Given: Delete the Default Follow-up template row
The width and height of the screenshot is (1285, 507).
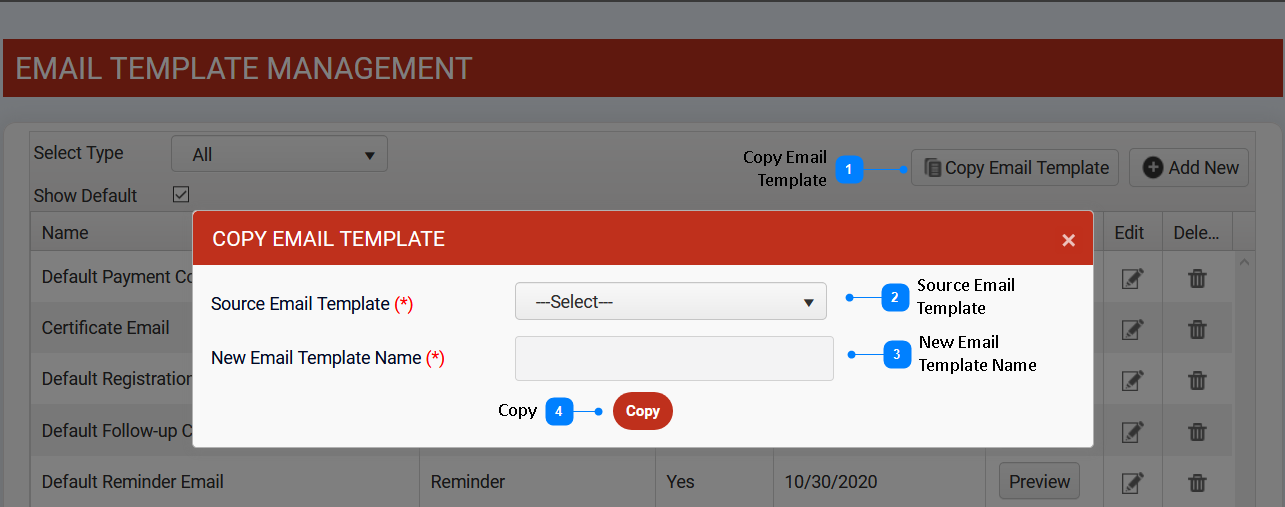Looking at the screenshot, I should (x=1197, y=431).
